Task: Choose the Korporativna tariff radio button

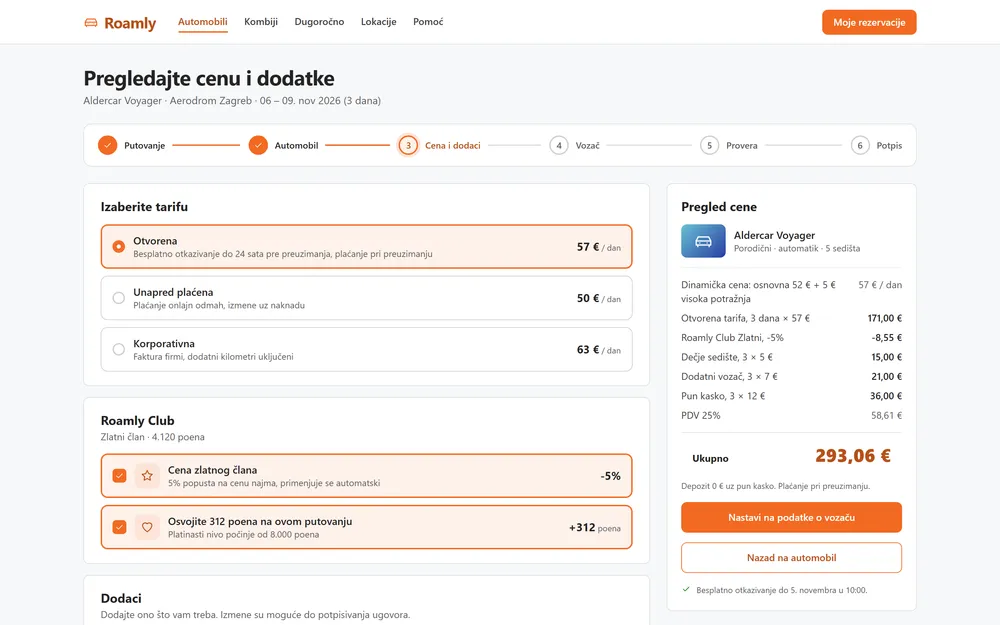Action: (x=119, y=349)
